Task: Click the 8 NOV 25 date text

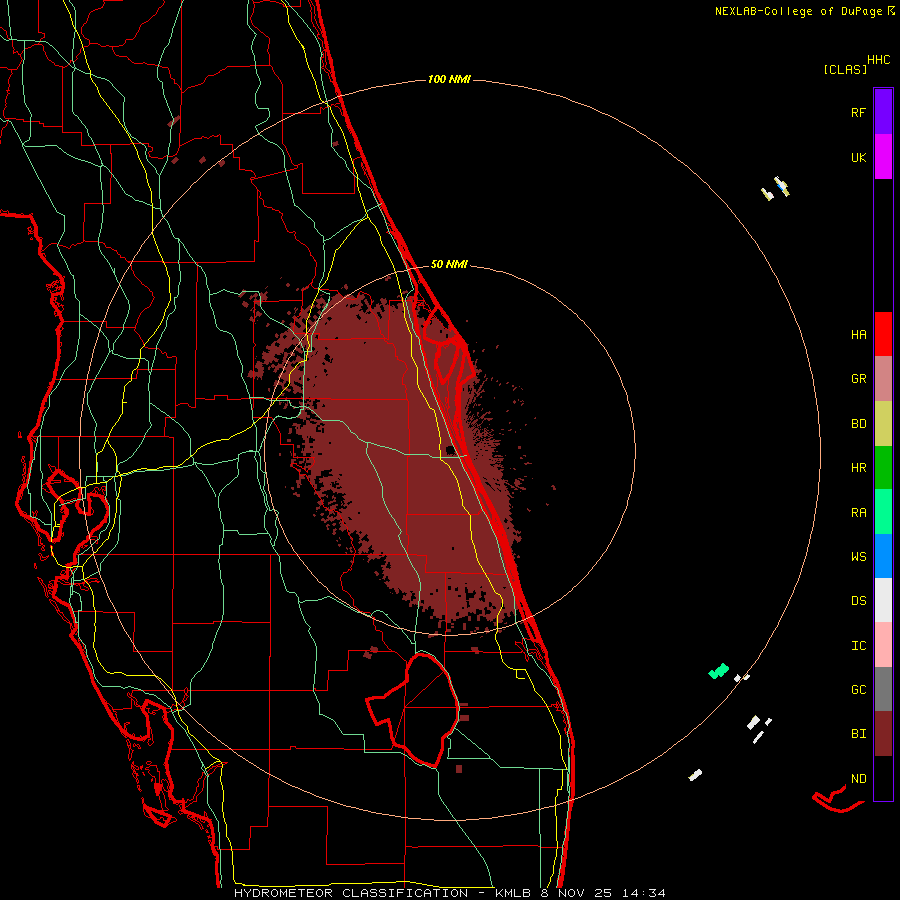Action: click(x=577, y=893)
